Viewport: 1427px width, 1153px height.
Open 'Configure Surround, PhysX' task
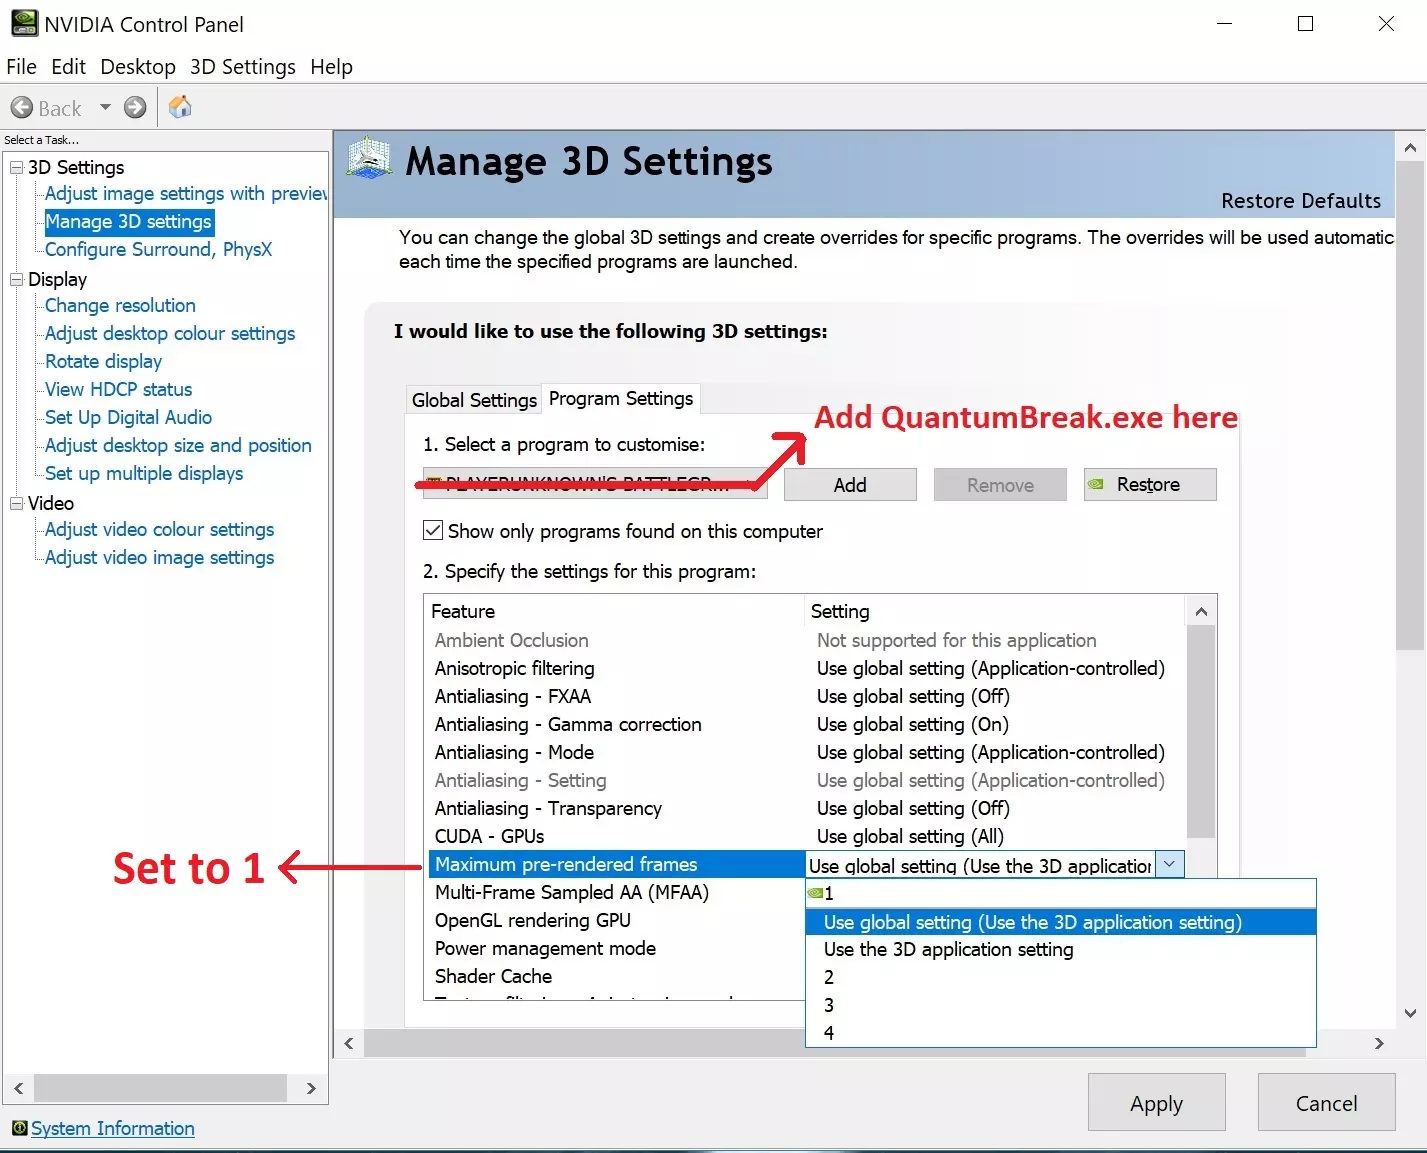click(158, 250)
